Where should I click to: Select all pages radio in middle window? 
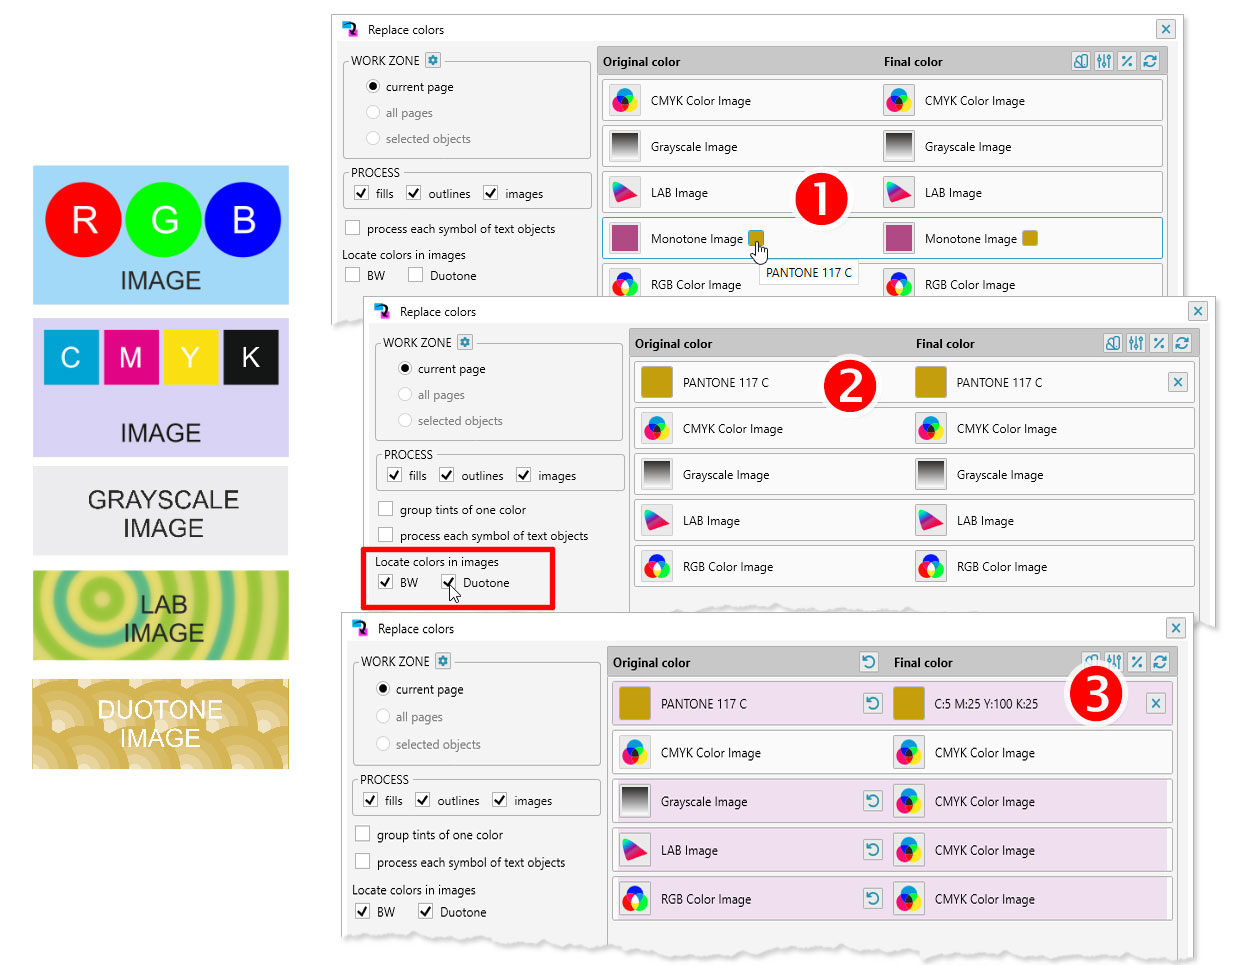(405, 395)
